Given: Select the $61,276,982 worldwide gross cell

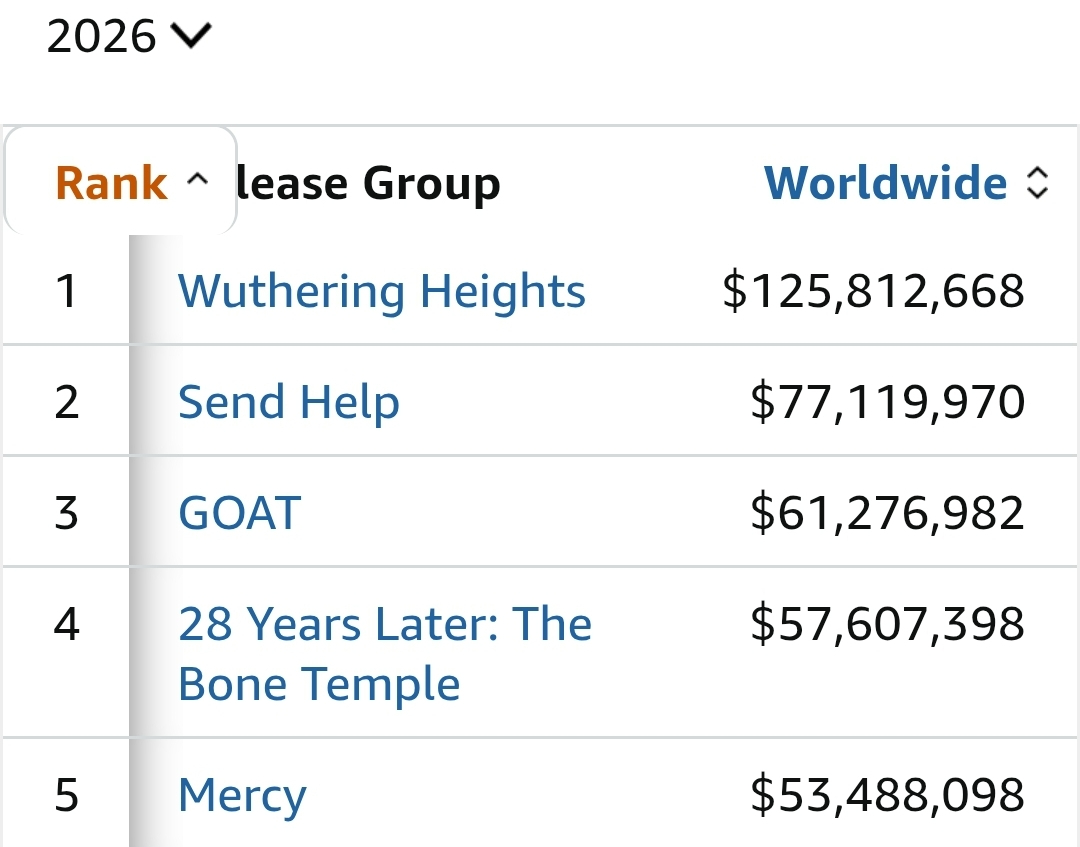Looking at the screenshot, I should tap(887, 513).
